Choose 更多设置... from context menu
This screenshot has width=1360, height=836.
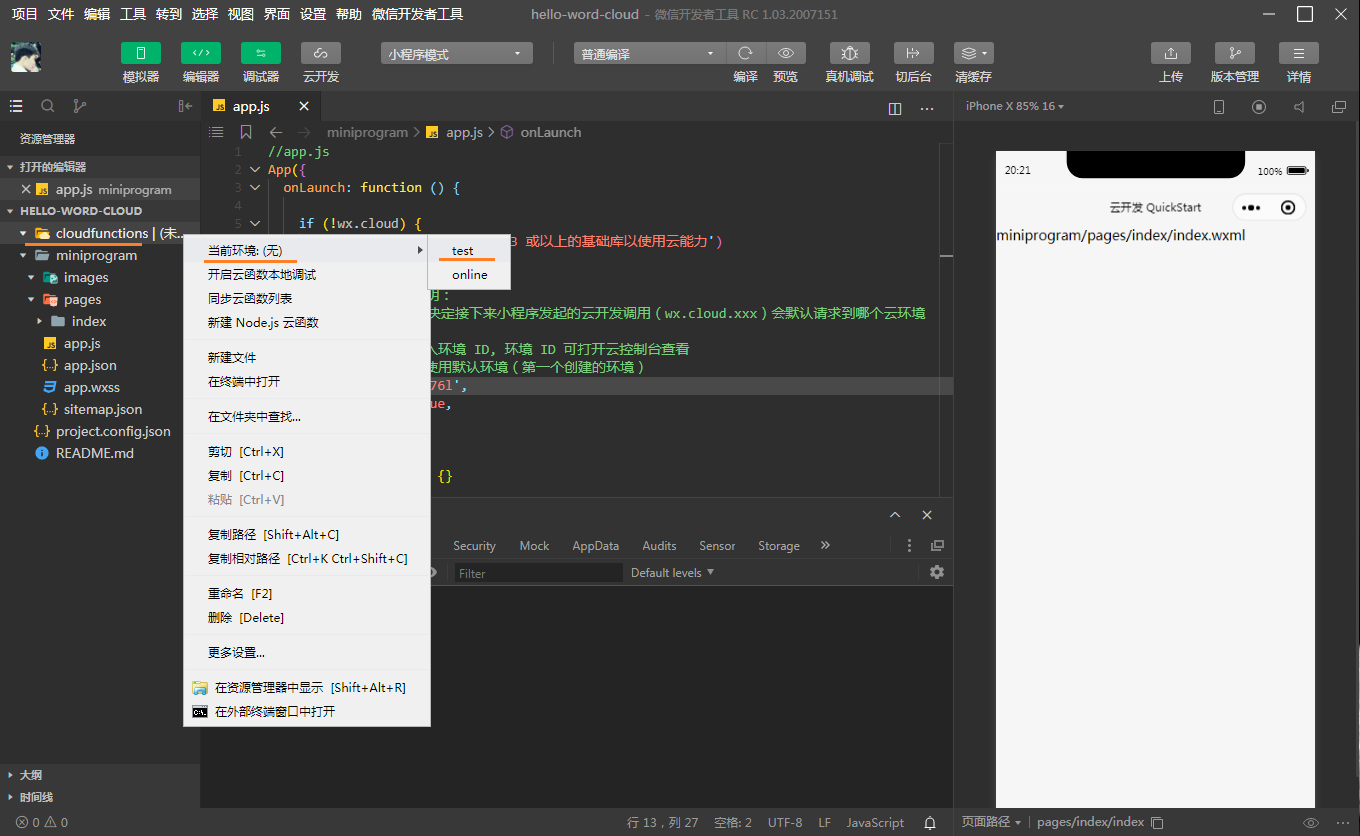tap(307, 652)
